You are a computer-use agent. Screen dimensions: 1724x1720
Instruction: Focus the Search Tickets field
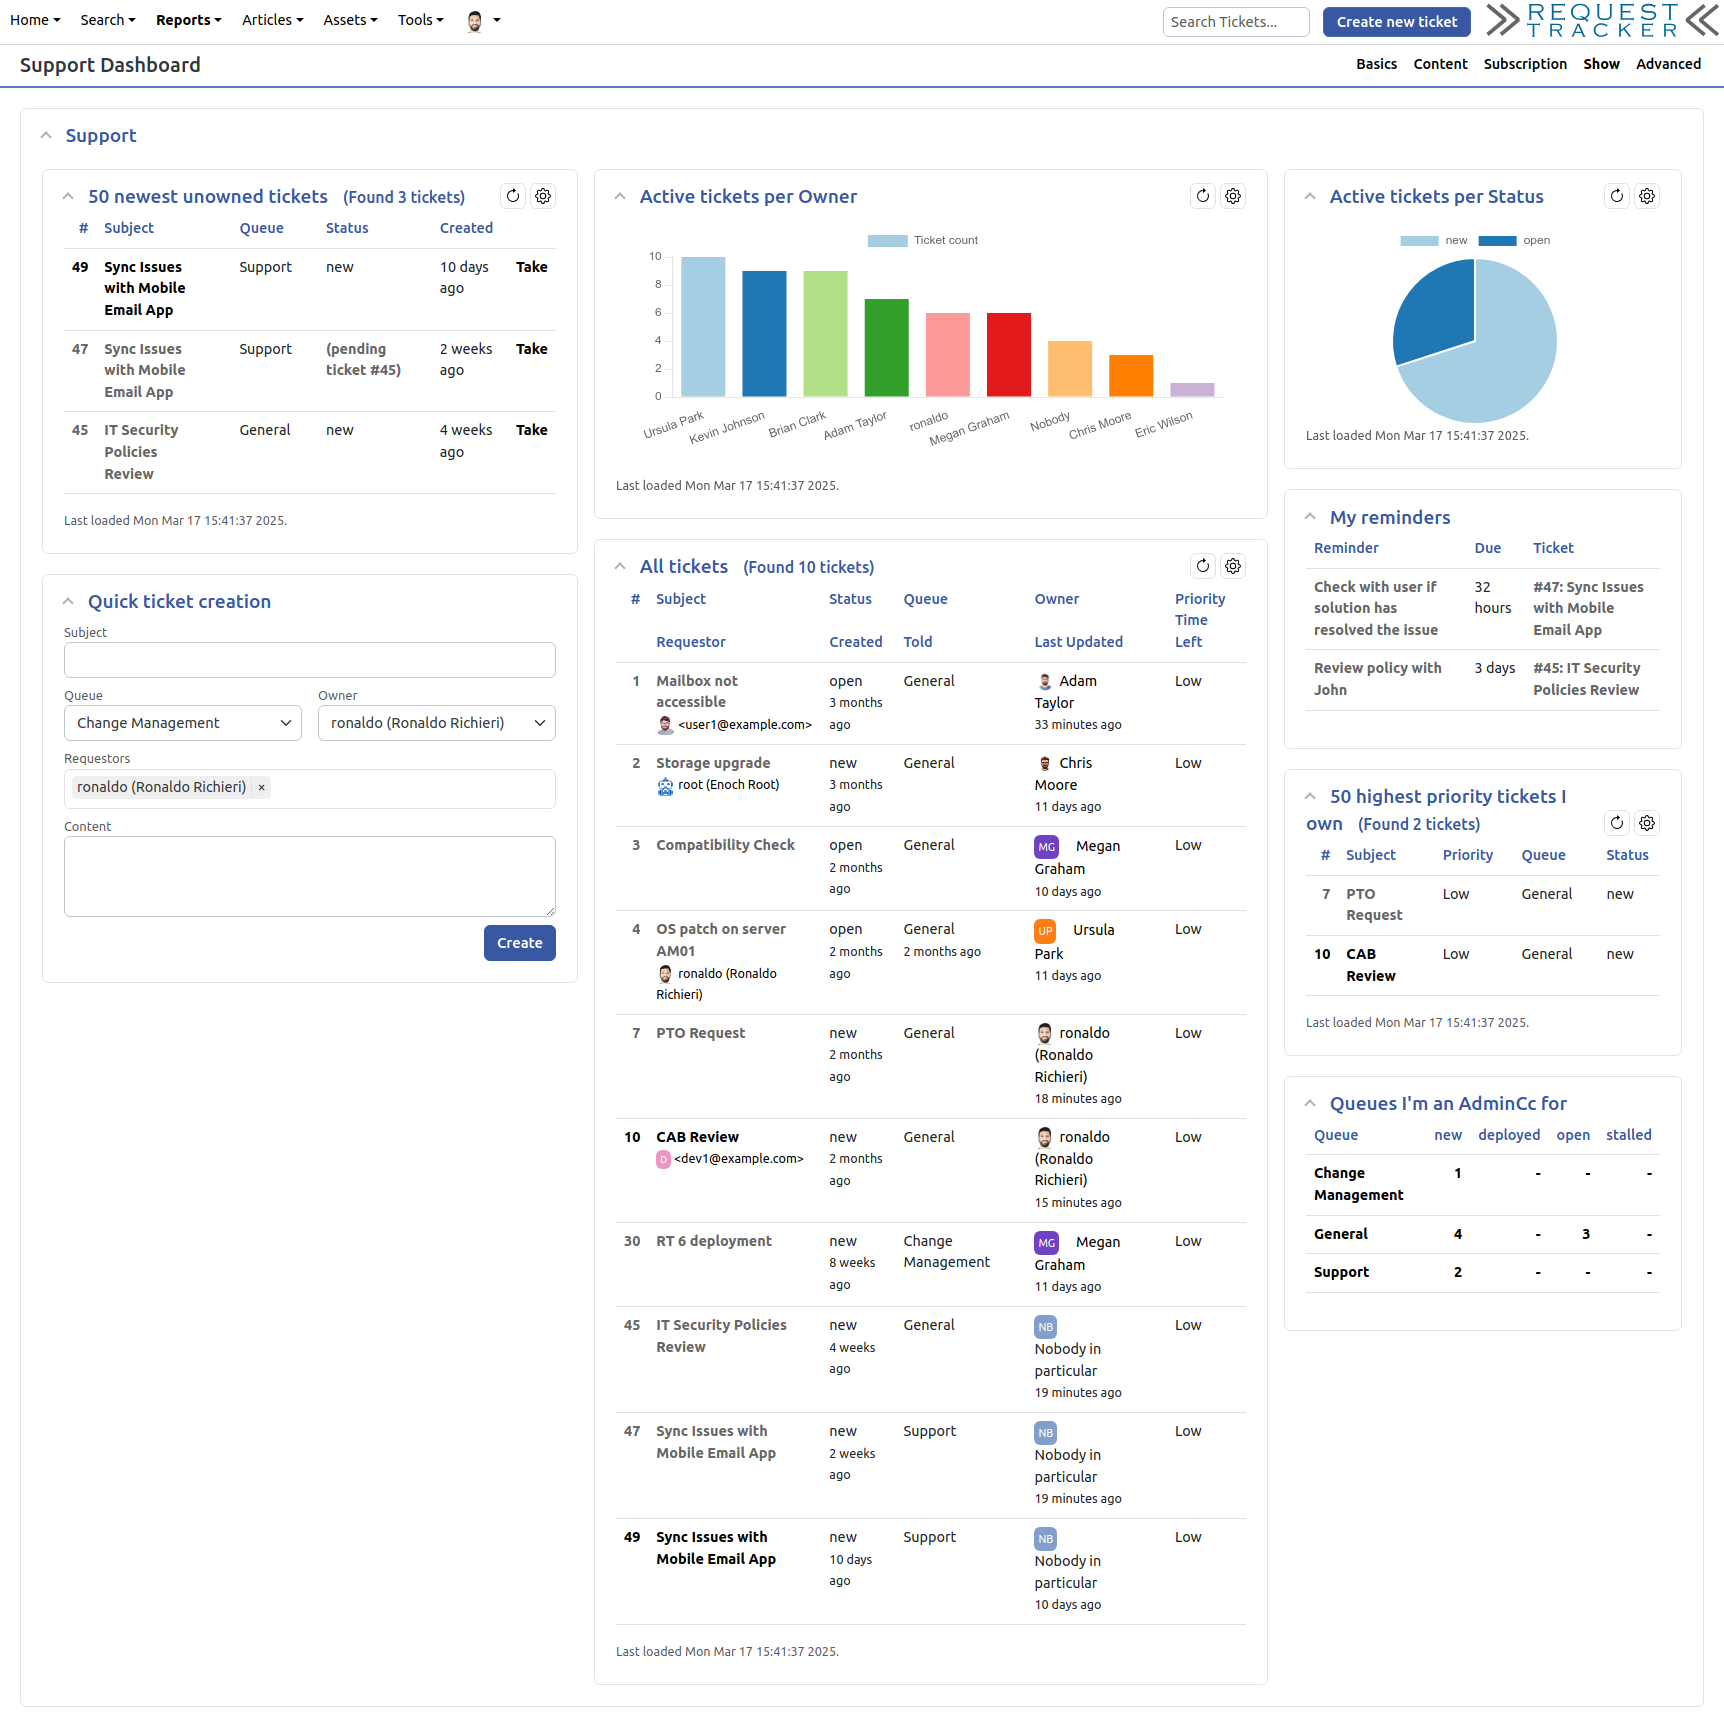tap(1236, 22)
